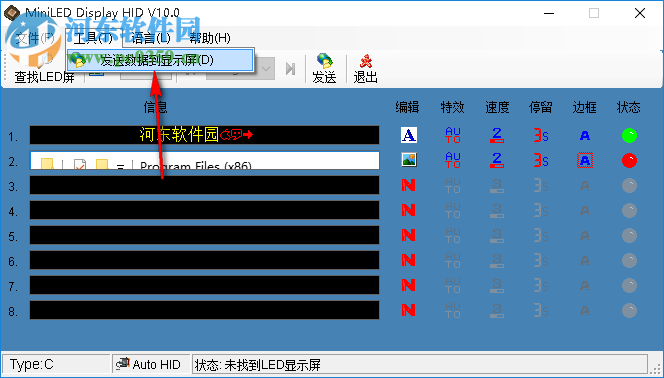Screen dimensions: 664x378
Task: Select the empty message 6 field
Action: coord(205,260)
